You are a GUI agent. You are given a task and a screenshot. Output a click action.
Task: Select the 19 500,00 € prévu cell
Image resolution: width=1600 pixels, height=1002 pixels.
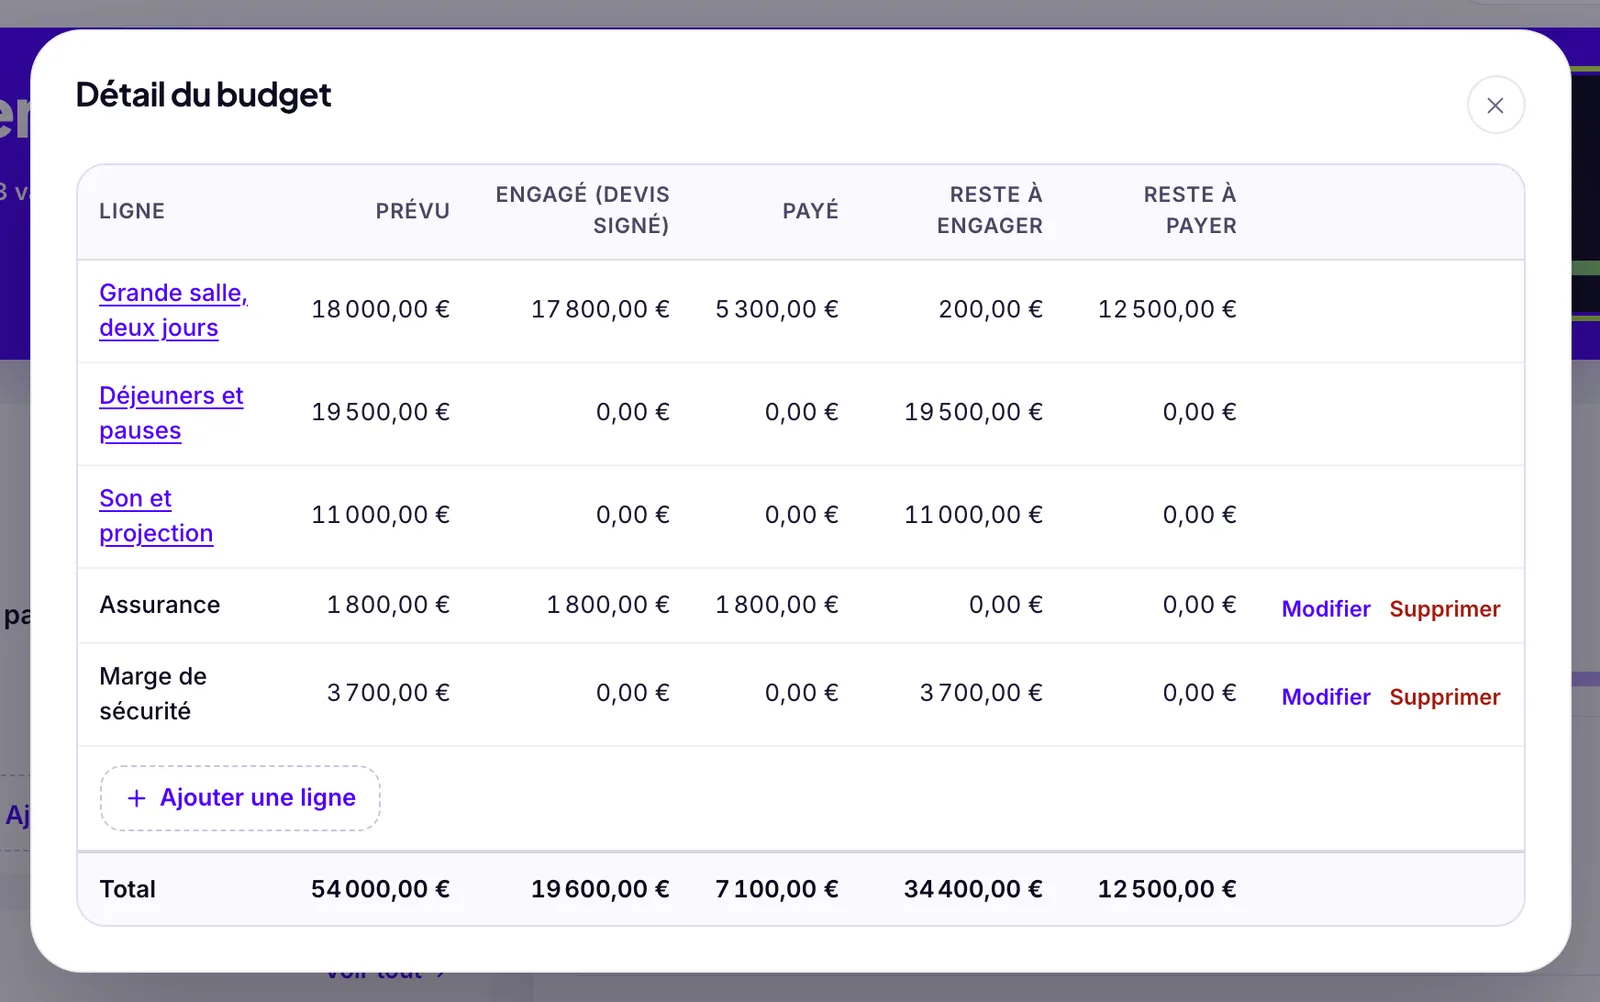[380, 413]
